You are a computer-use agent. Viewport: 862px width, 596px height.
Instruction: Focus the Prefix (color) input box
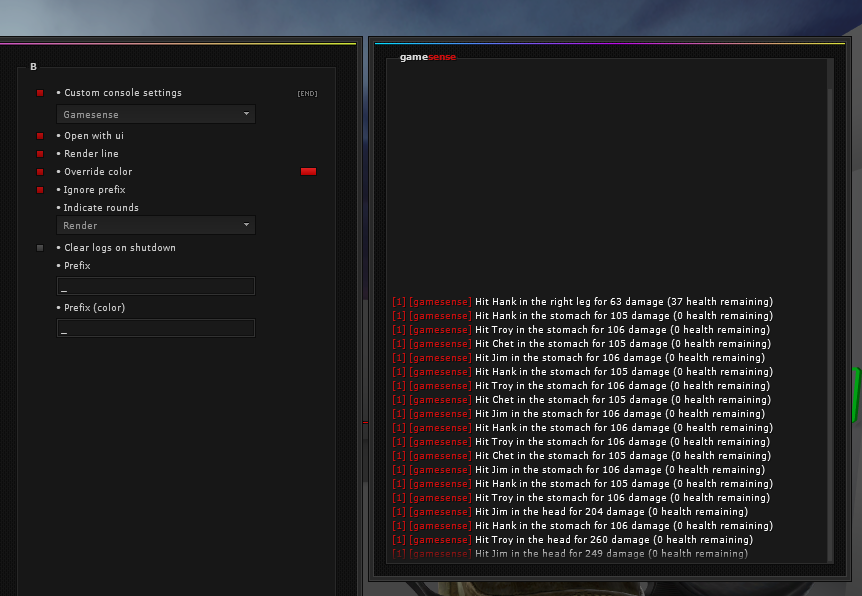coord(156,328)
